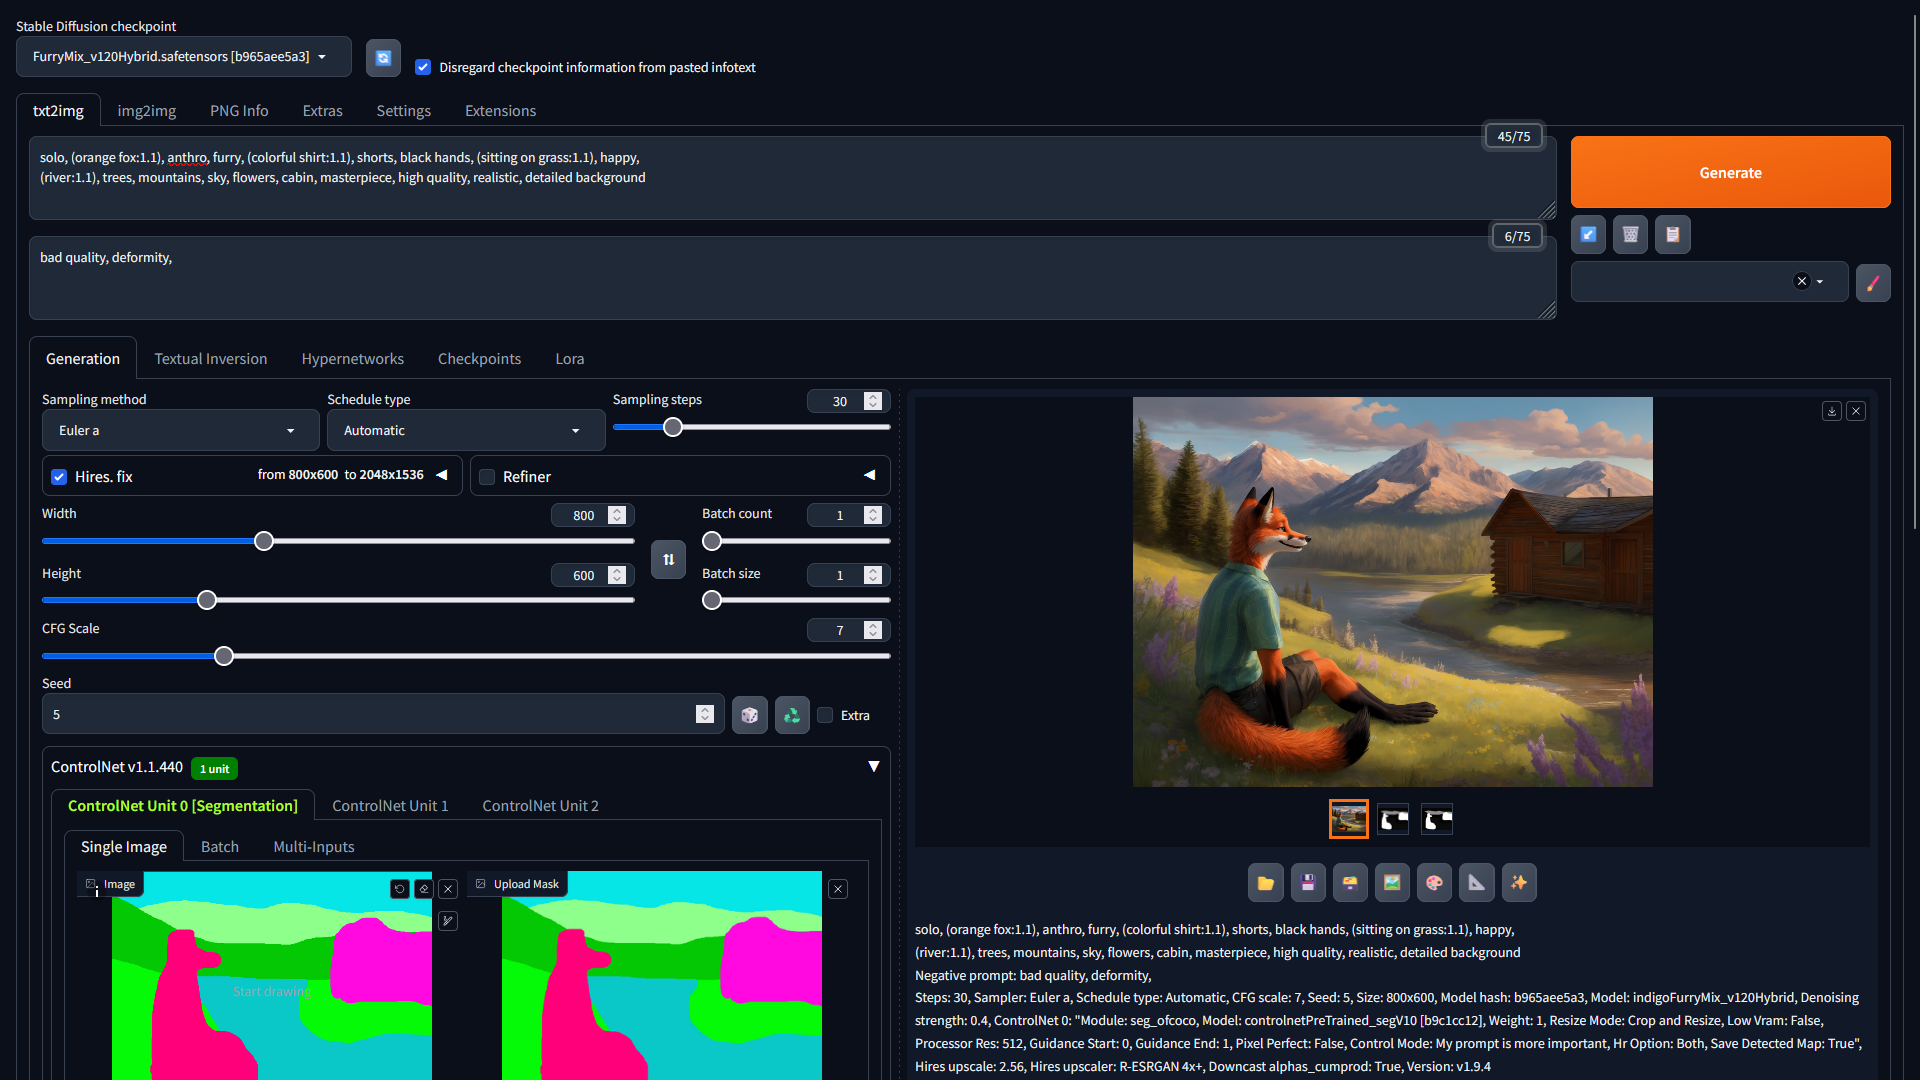Viewport: 1920px width, 1080px height.
Task: Tick the Extra seed checkbox
Action: coord(825,715)
